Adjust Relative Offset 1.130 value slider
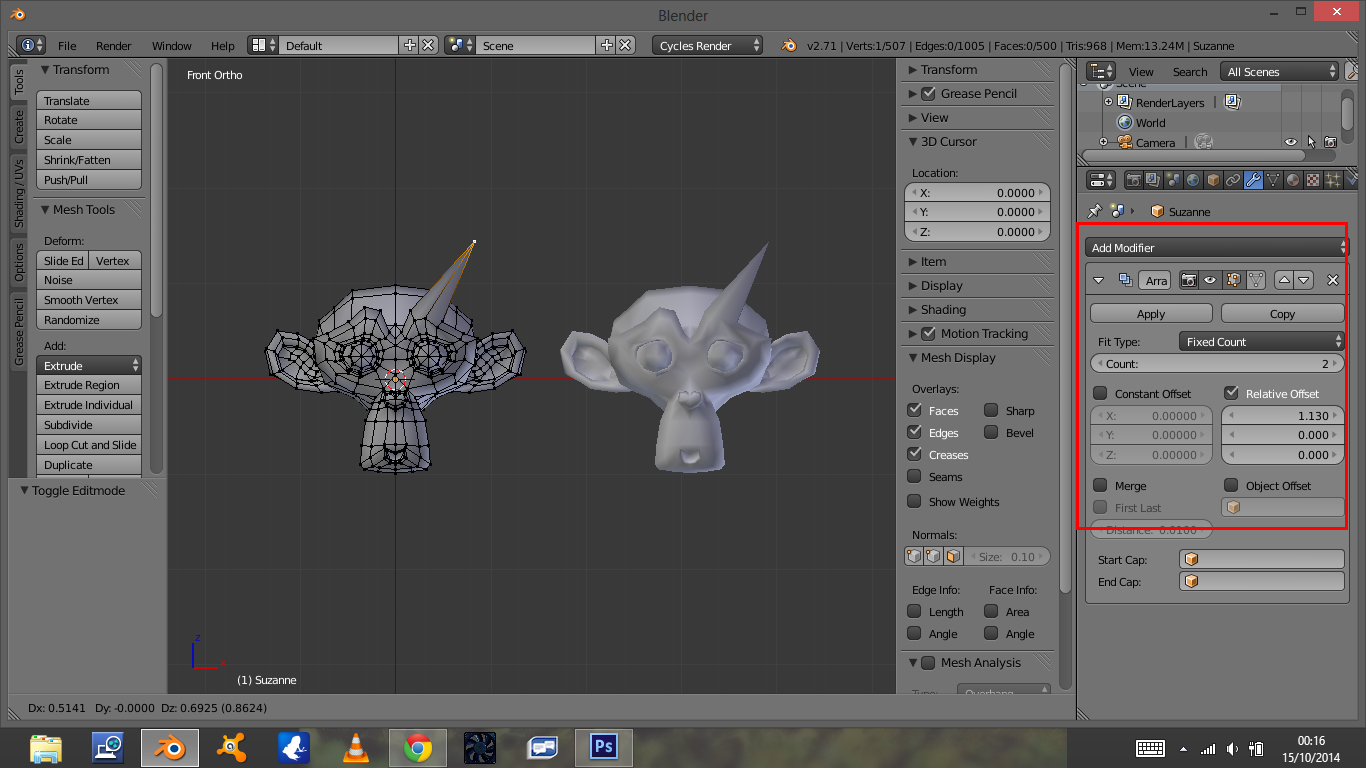The image size is (1366, 768). click(x=1282, y=415)
